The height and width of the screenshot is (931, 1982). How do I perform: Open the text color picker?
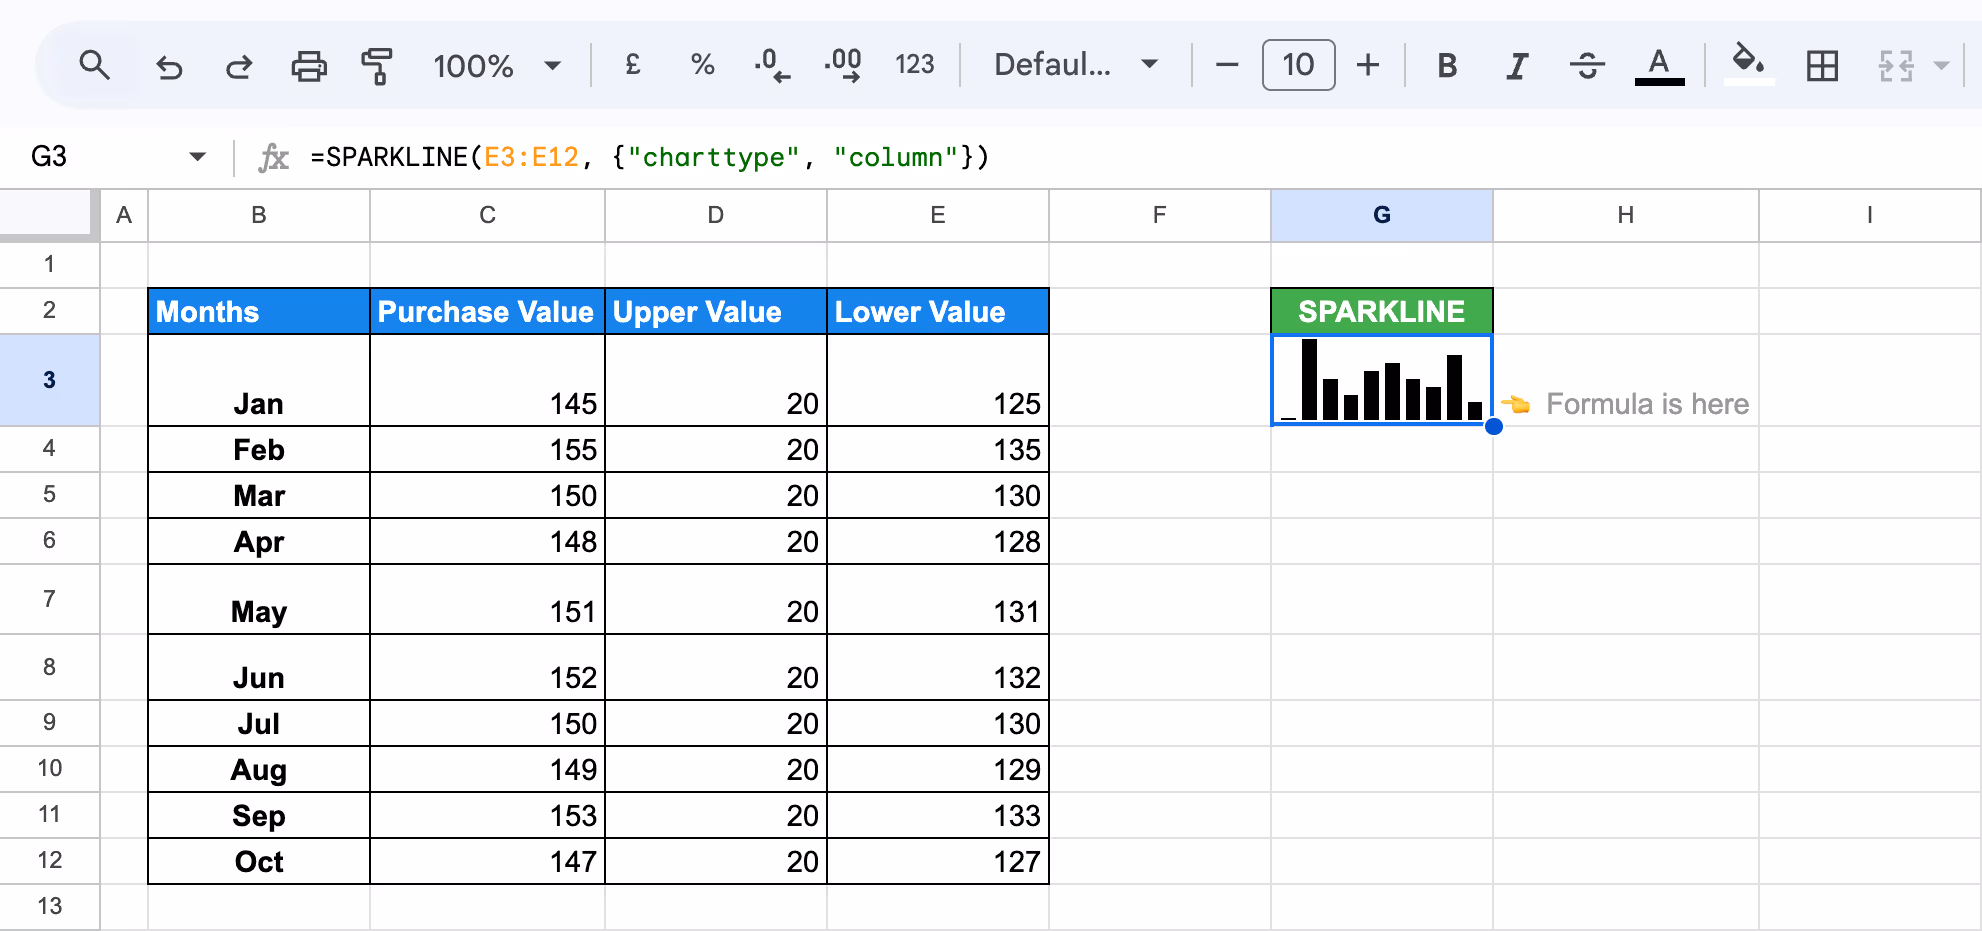click(1658, 66)
